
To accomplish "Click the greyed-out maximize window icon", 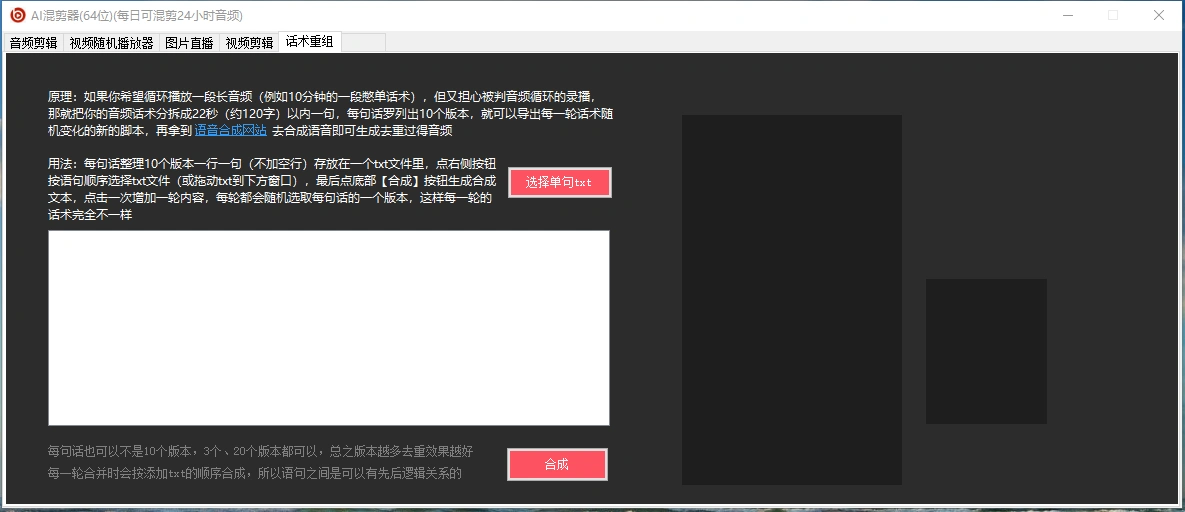I will [x=1113, y=15].
